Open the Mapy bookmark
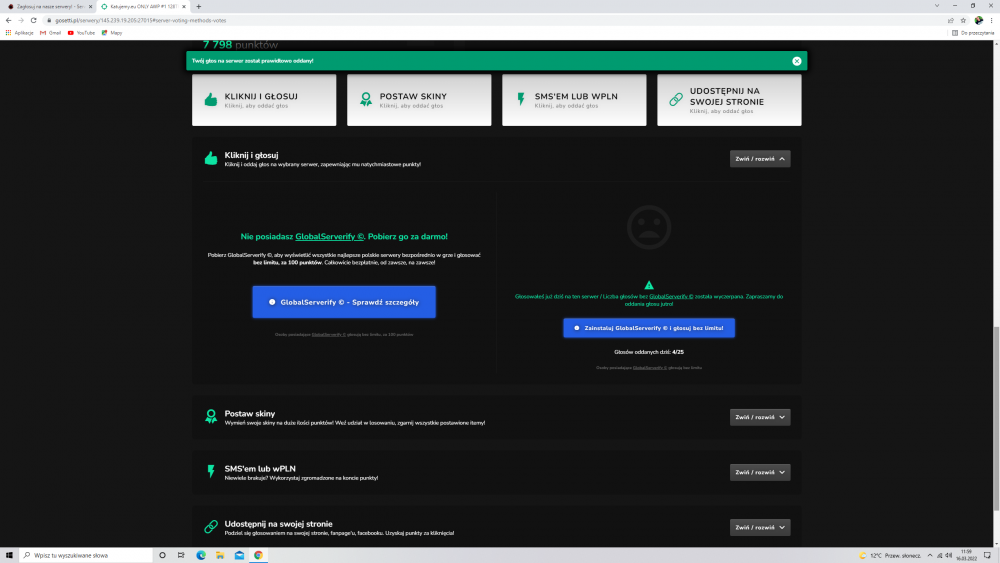The image size is (1000, 563). pyautogui.click(x=112, y=33)
